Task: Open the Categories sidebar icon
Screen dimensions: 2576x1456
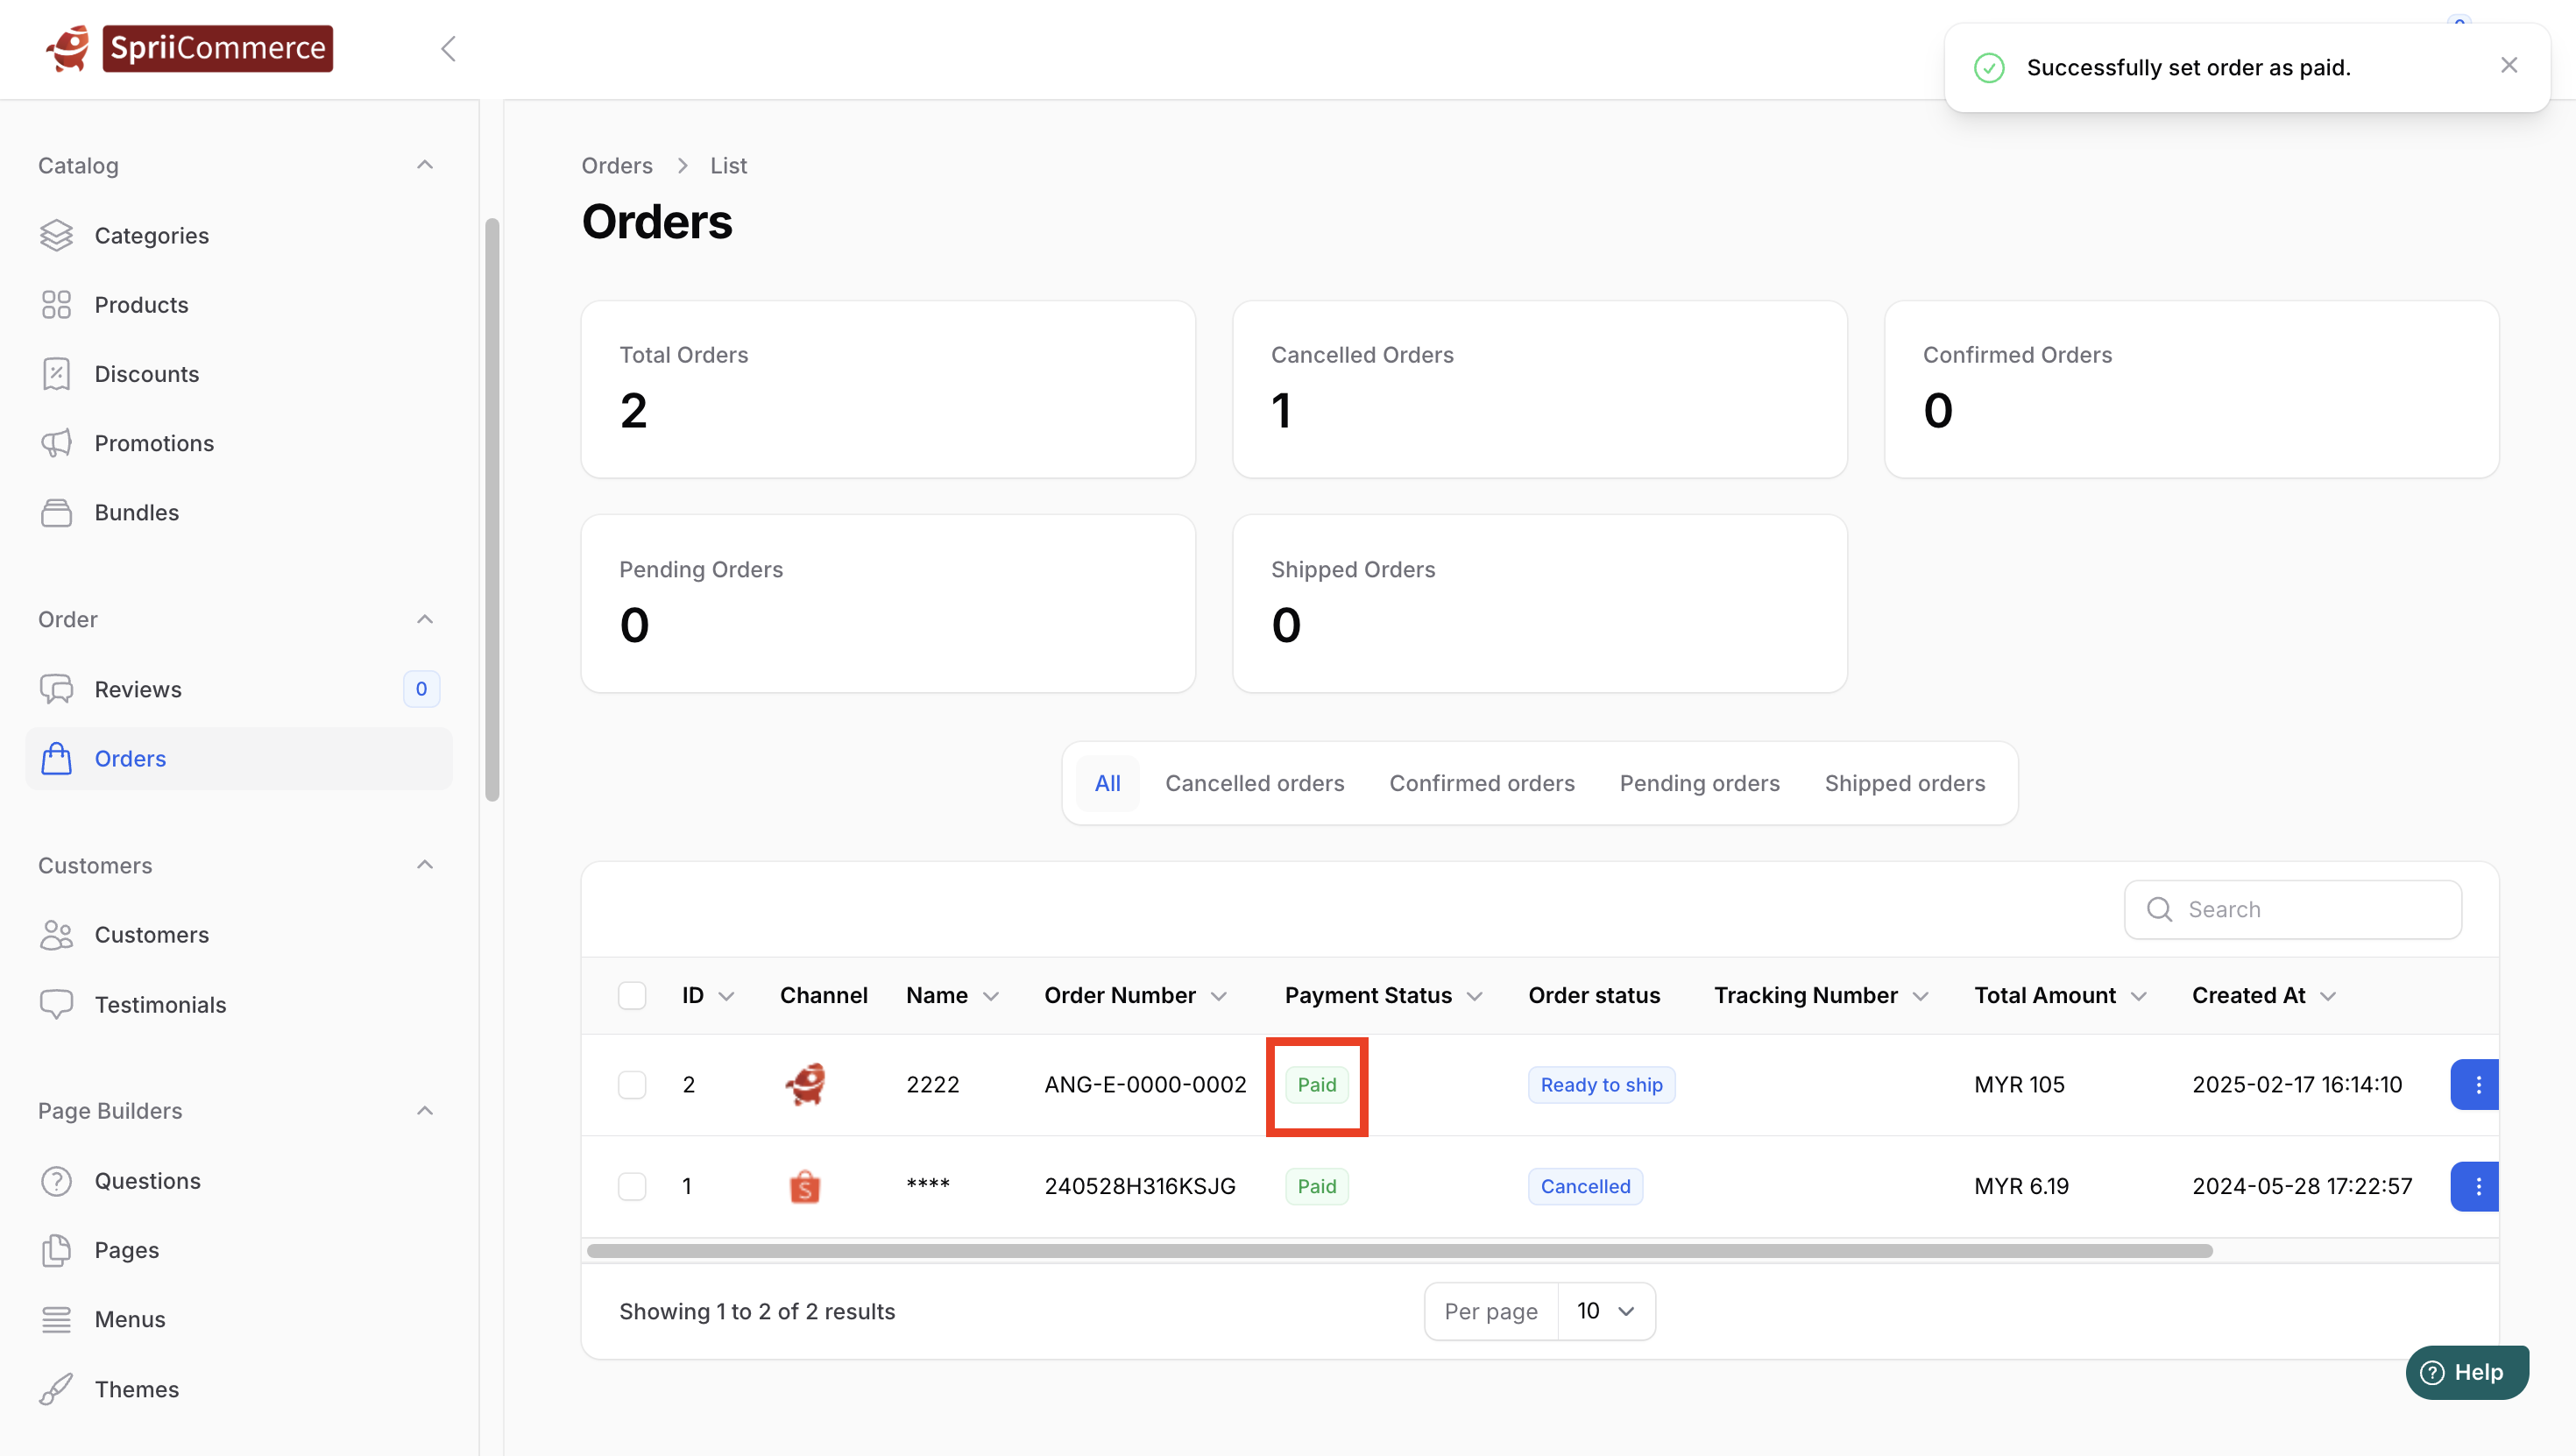Action: [x=56, y=235]
